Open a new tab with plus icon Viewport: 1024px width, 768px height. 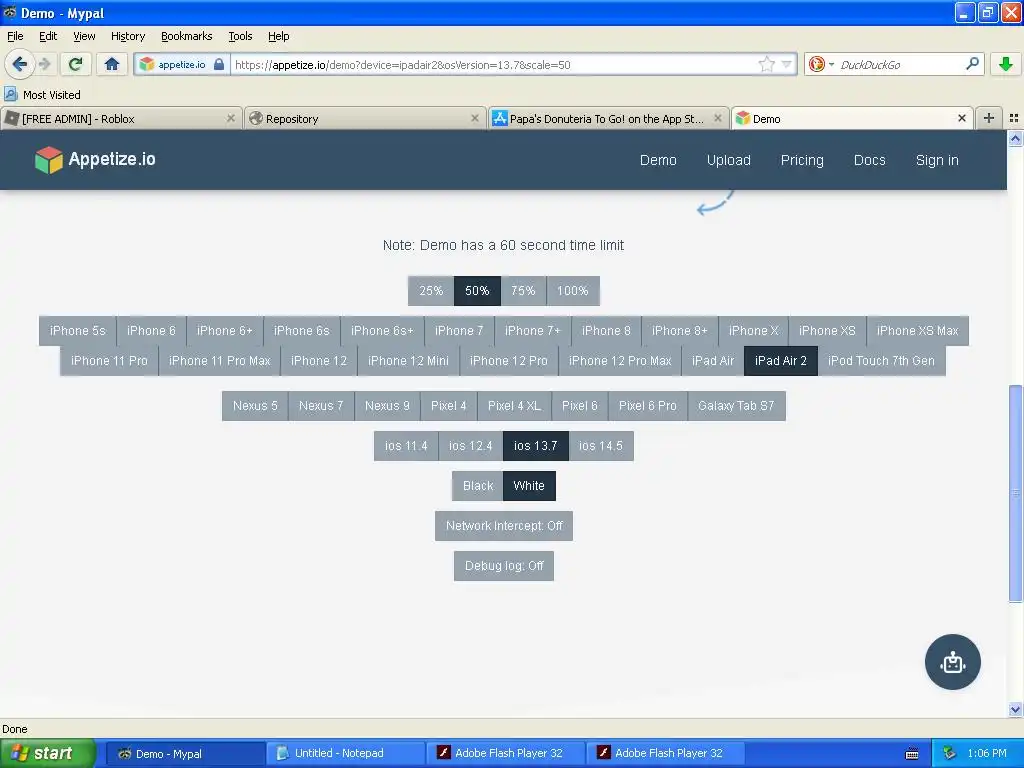[989, 118]
